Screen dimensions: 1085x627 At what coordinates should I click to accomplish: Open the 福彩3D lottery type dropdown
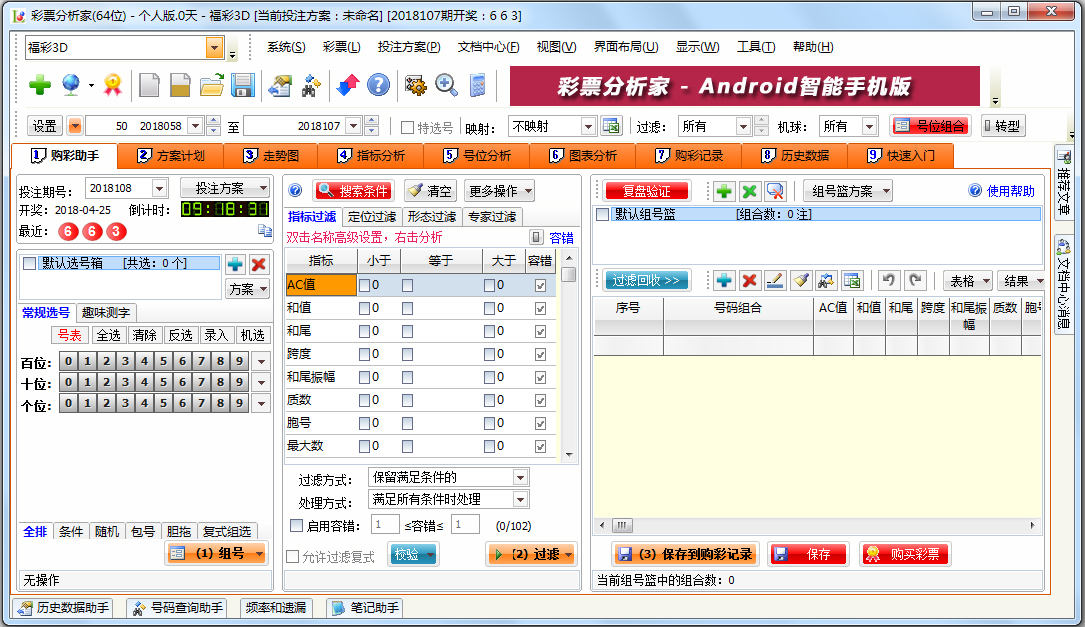coord(215,48)
